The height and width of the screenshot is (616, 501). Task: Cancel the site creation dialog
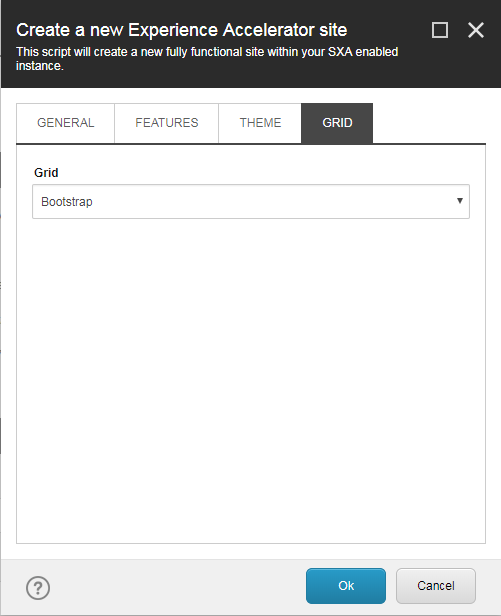coord(436,586)
